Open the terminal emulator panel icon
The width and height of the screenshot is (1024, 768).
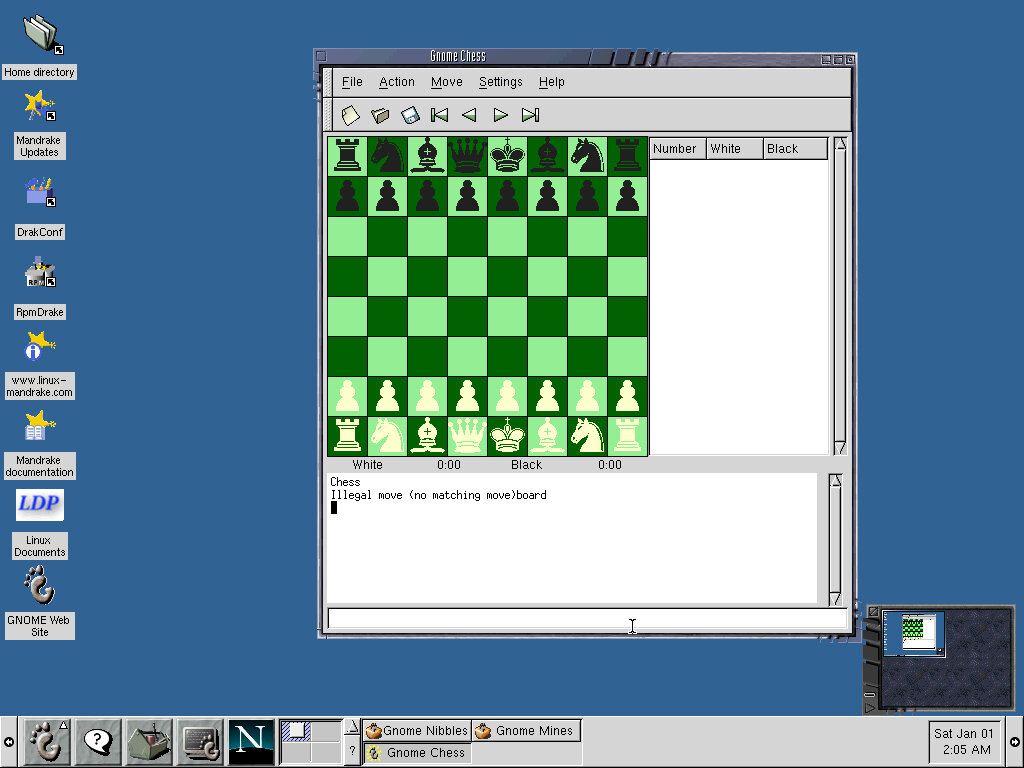click(200, 742)
